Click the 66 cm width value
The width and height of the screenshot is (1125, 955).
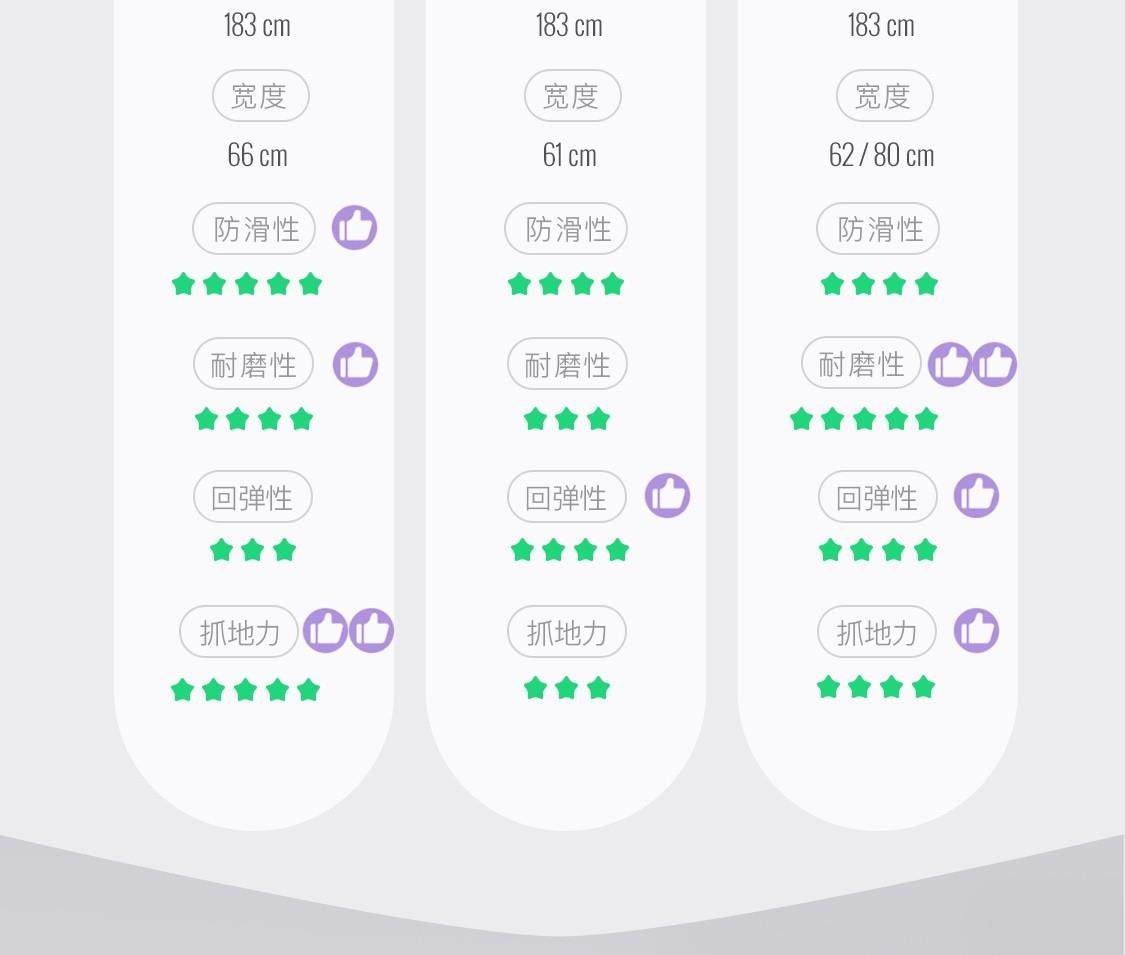[257, 155]
